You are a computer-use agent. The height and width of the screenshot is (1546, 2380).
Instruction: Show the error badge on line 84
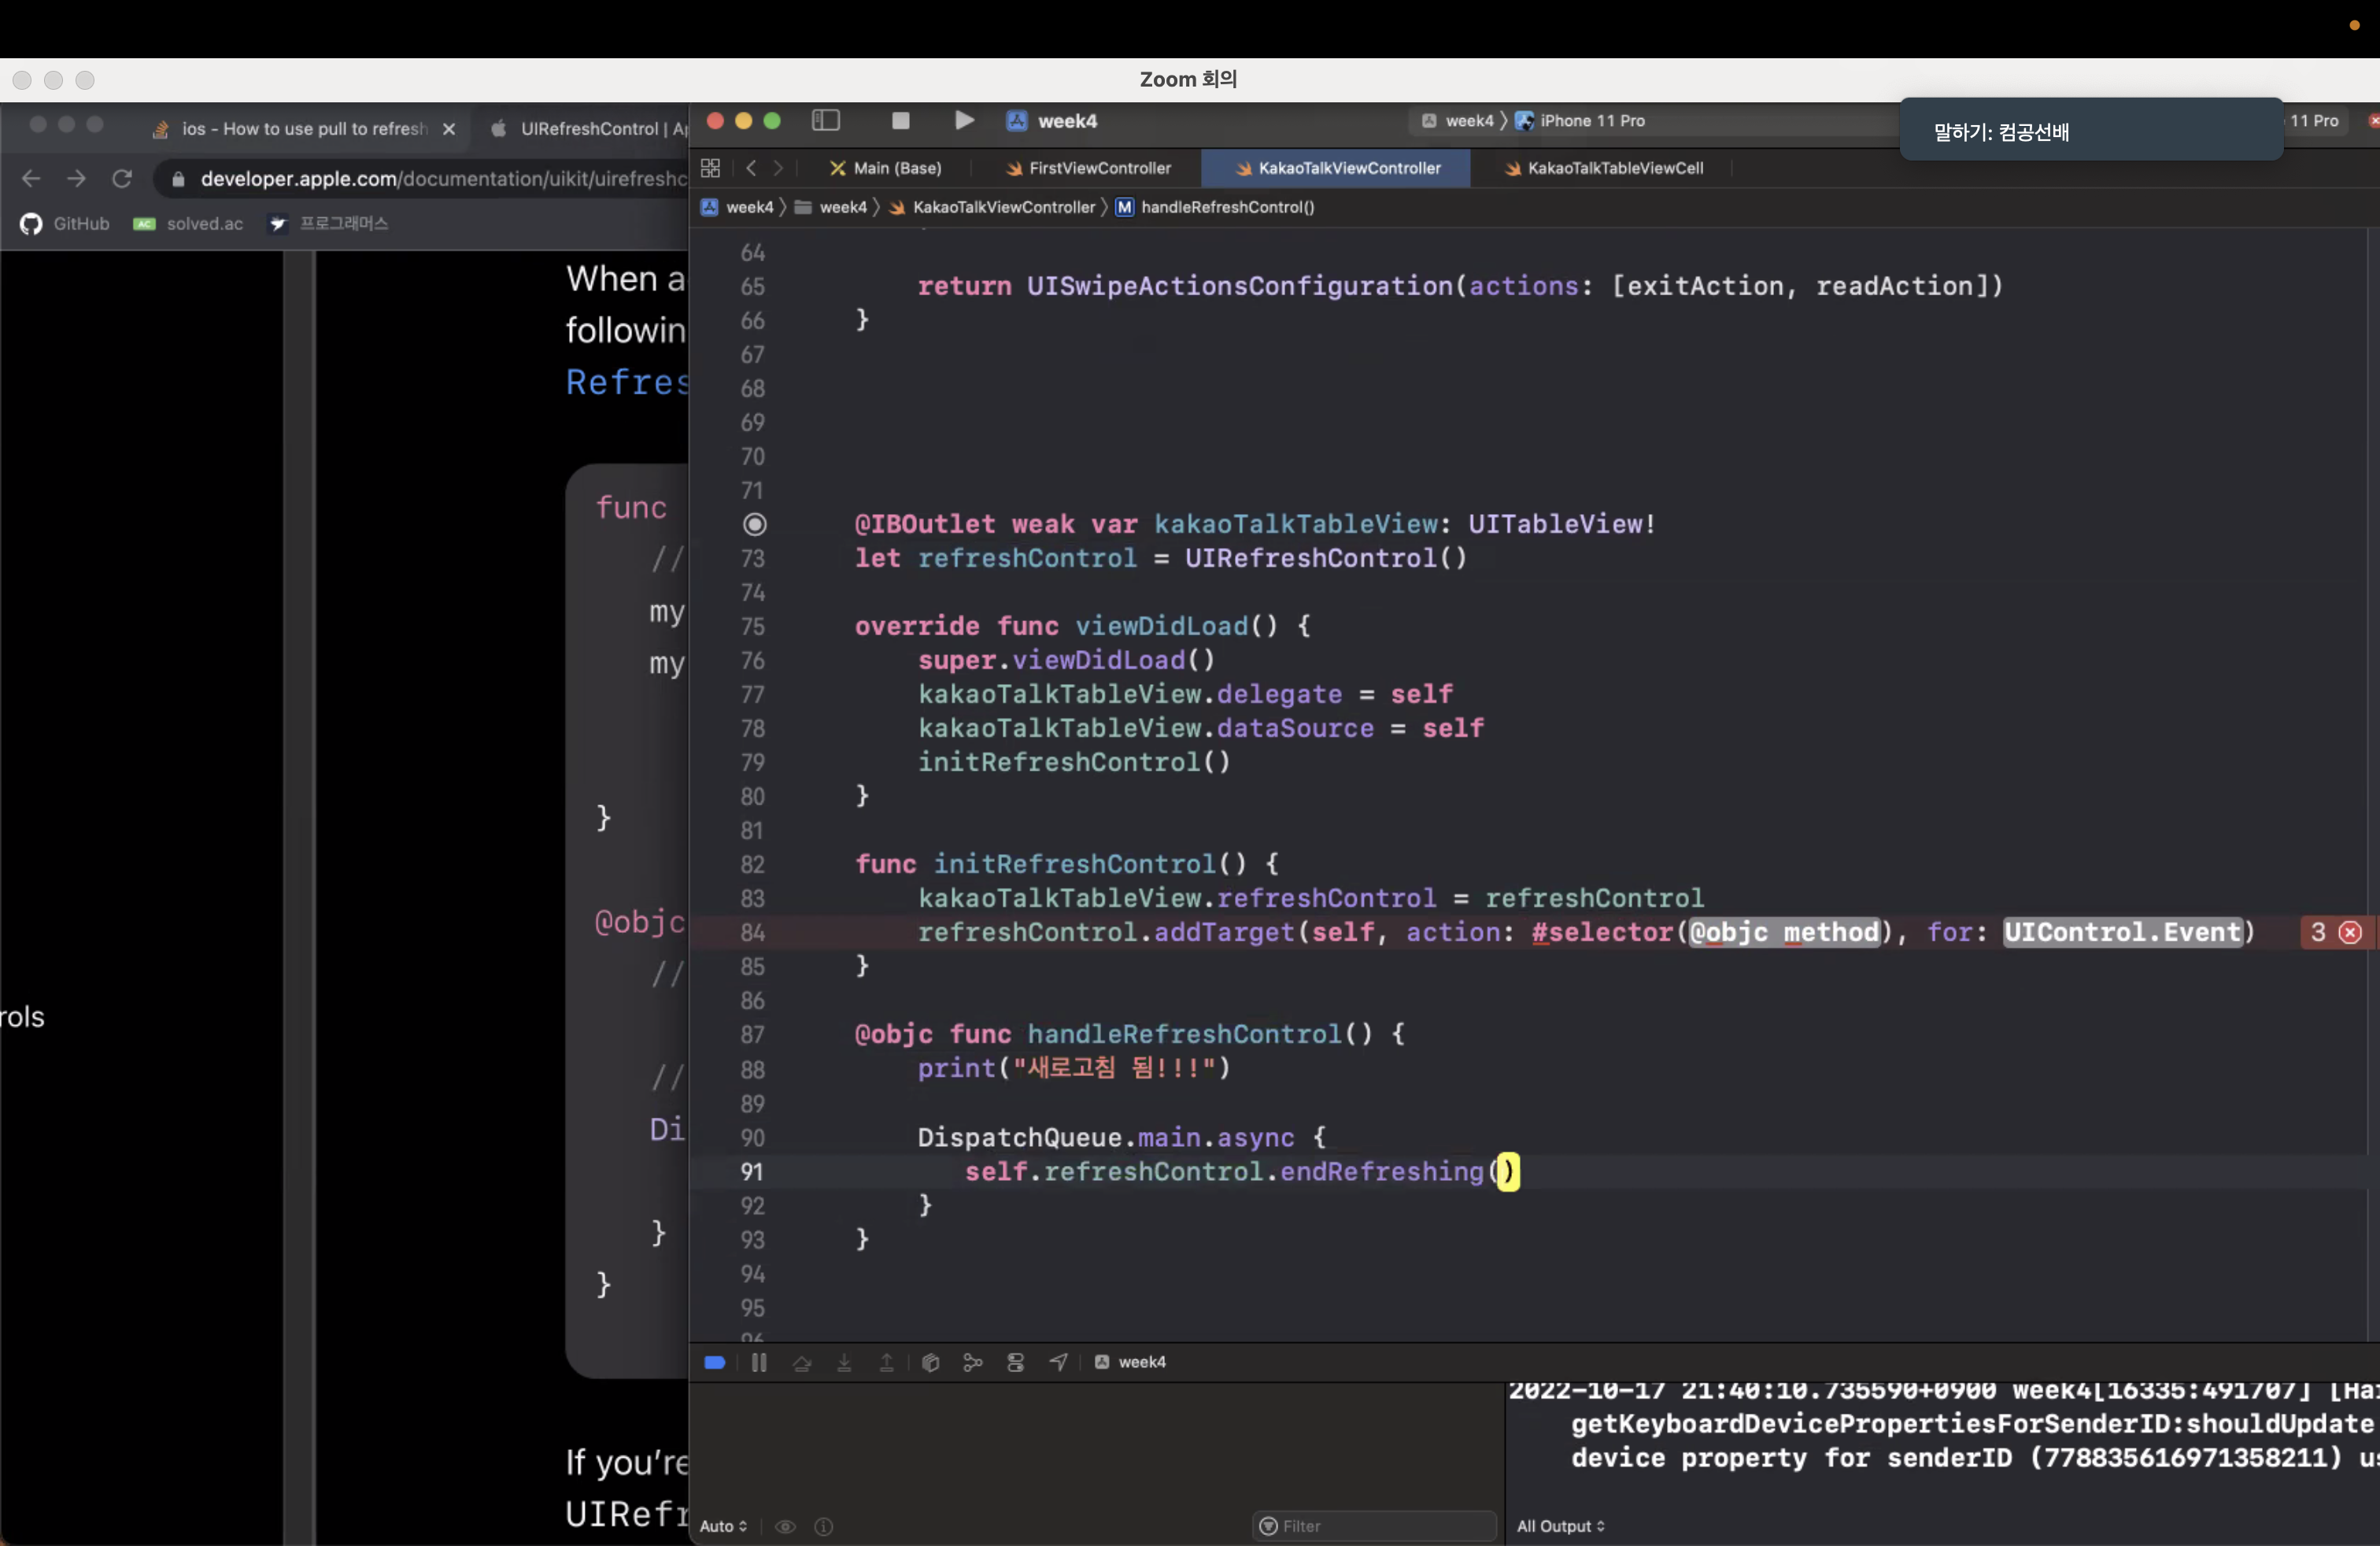[x=2335, y=932]
